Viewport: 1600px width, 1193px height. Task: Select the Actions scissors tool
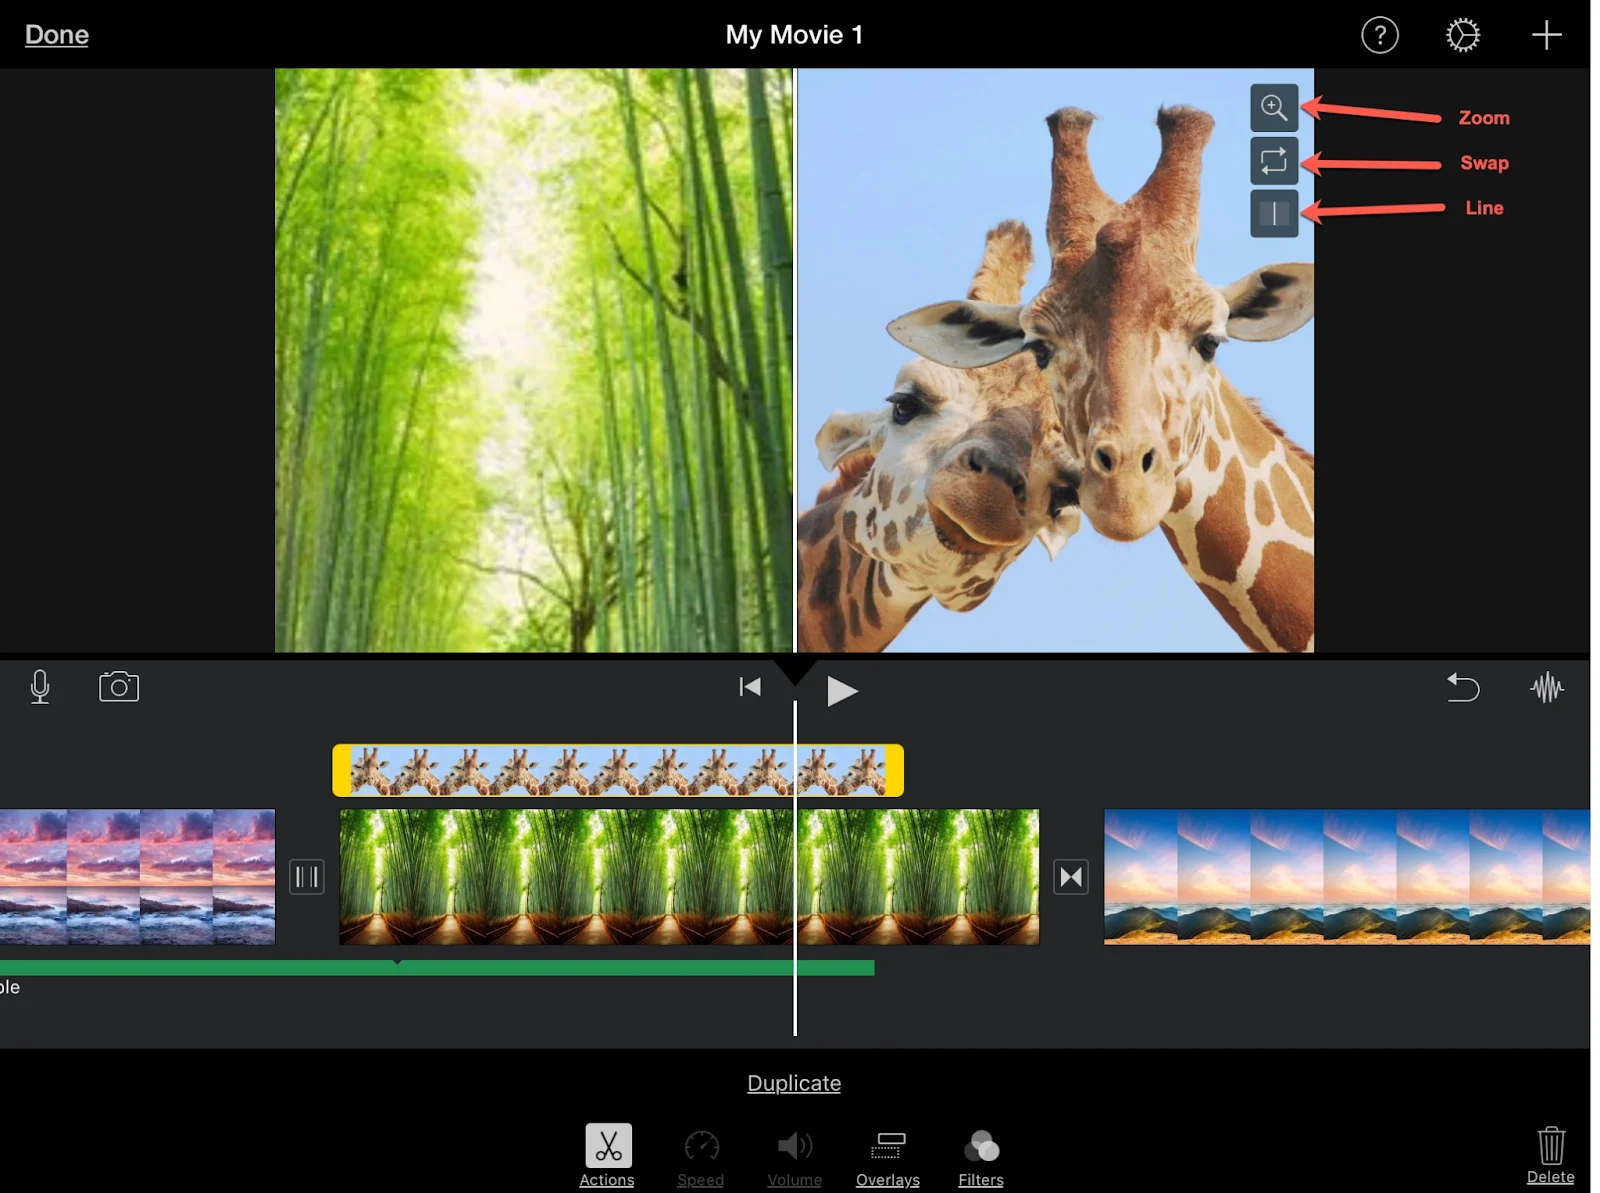(x=606, y=1145)
